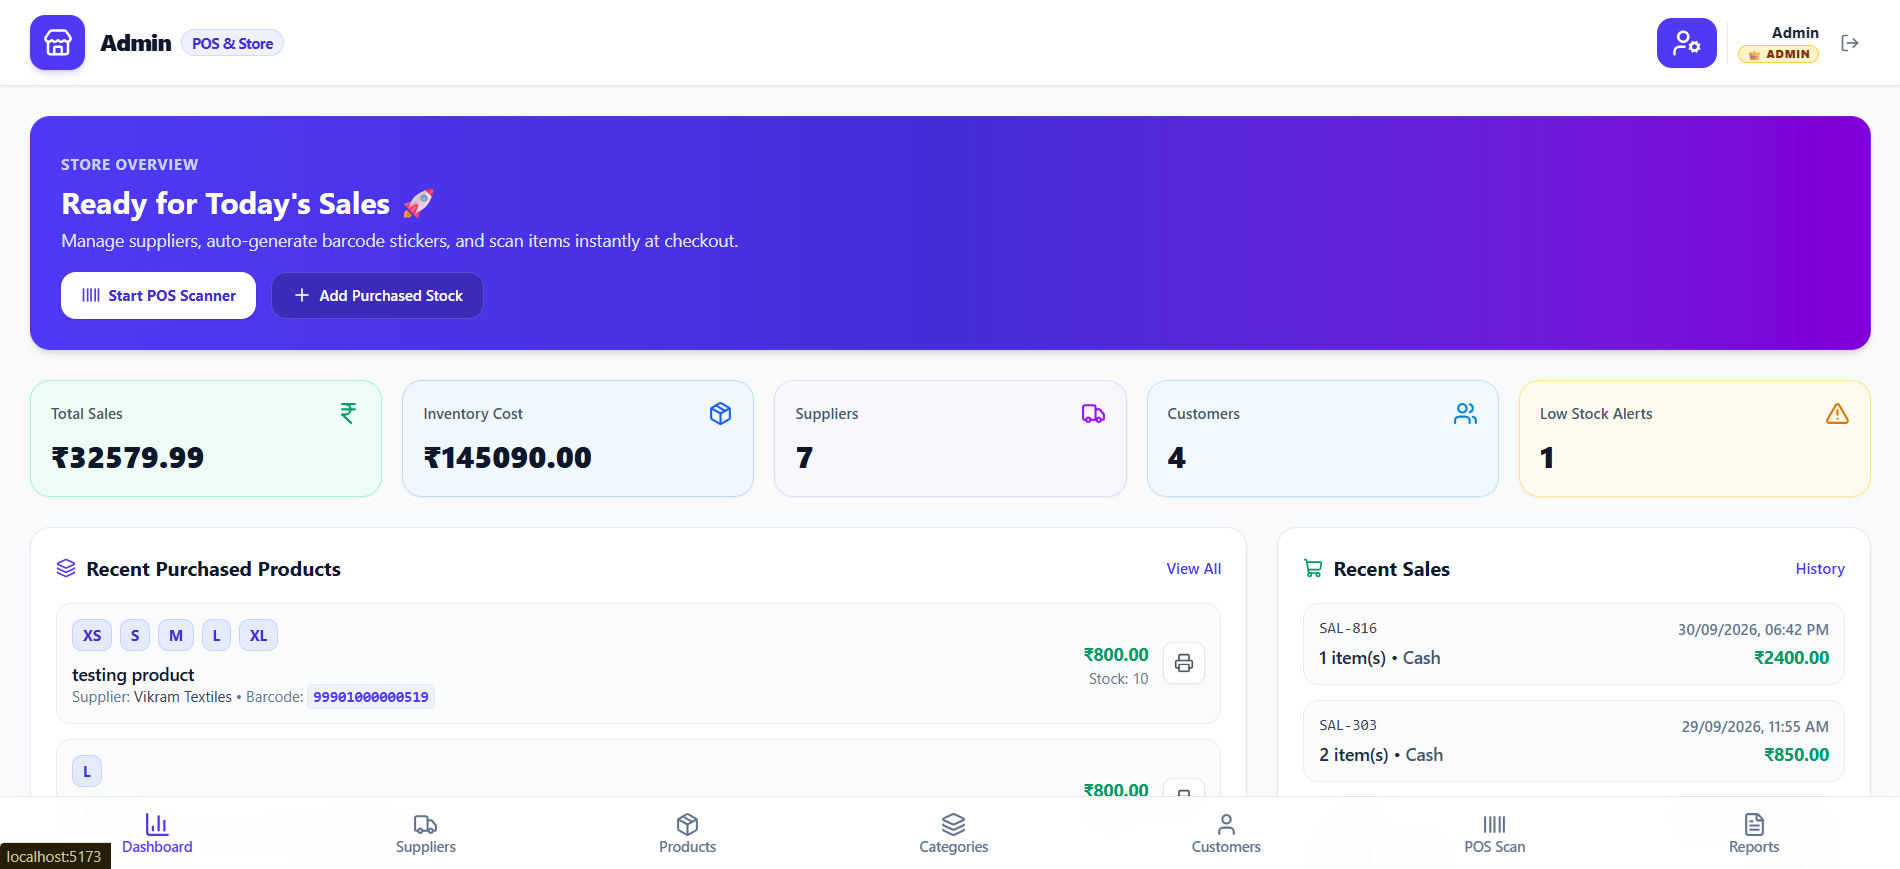This screenshot has width=1900, height=869.
Task: Switch to the Products tab
Action: click(687, 834)
